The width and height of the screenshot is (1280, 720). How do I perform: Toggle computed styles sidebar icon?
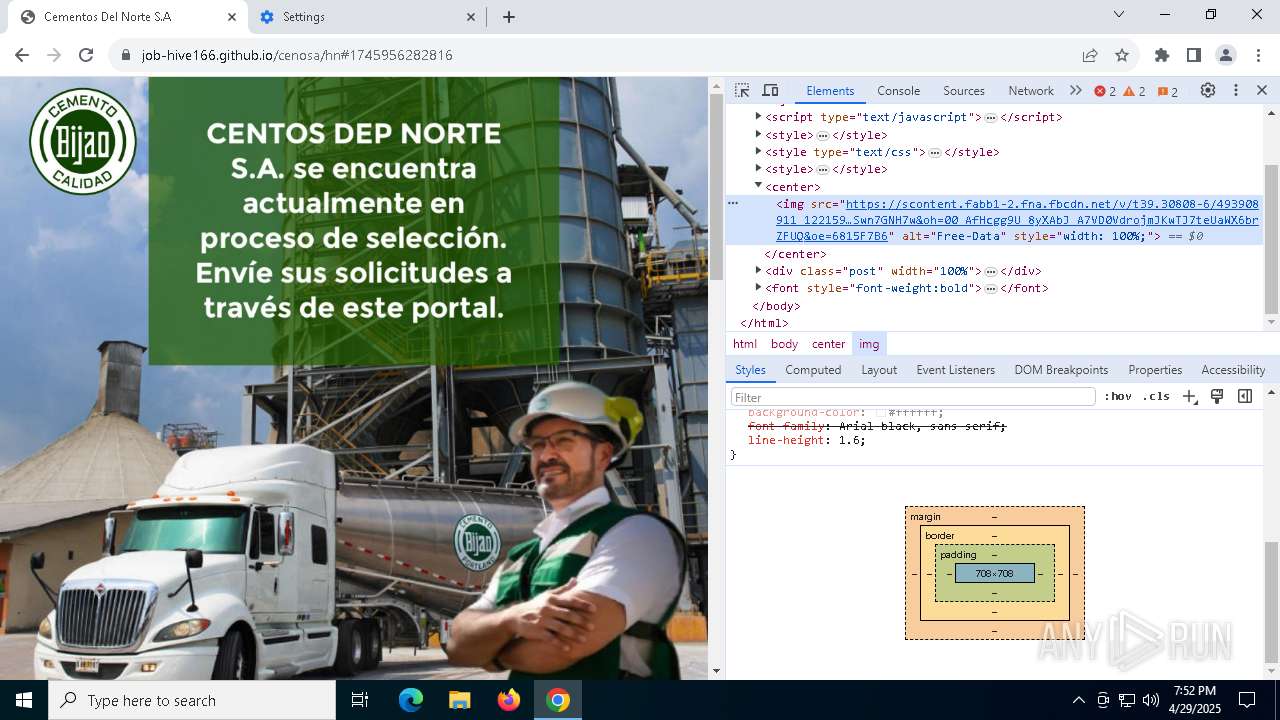pos(1245,396)
